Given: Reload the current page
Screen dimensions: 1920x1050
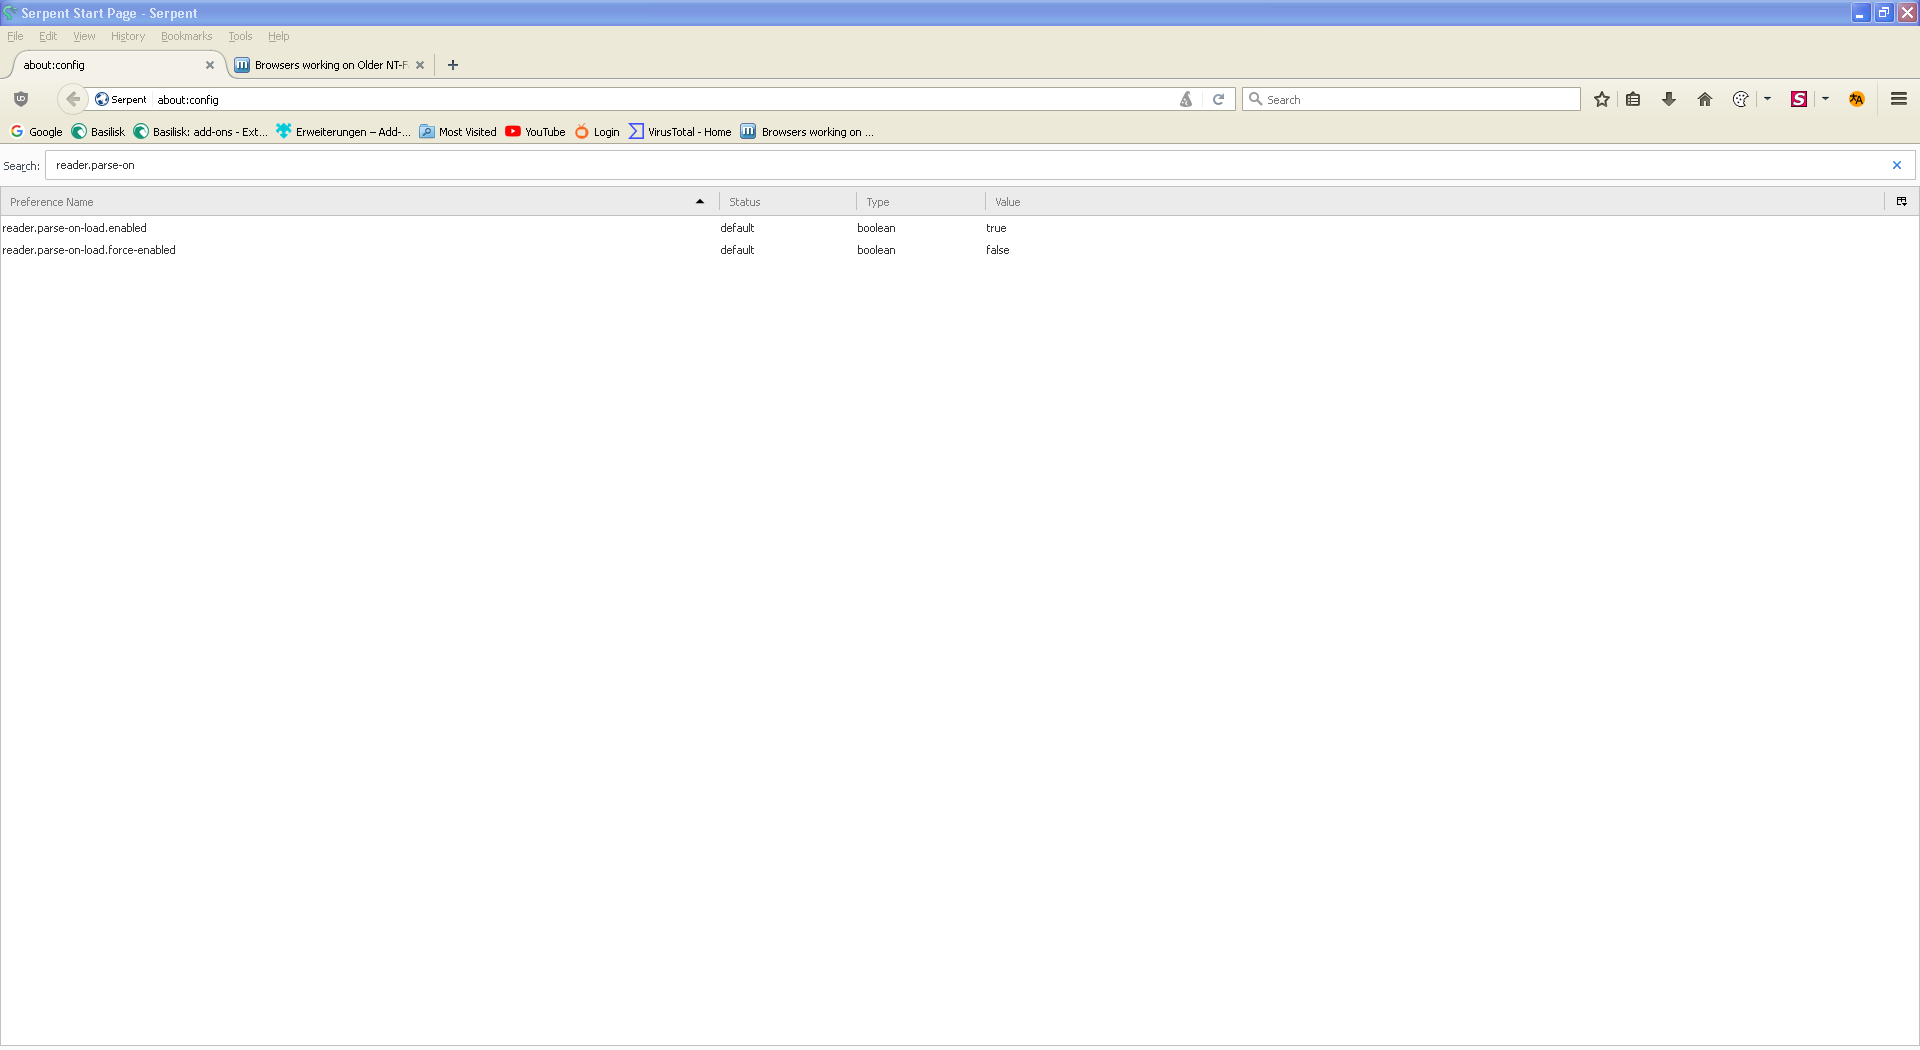Looking at the screenshot, I should (x=1218, y=99).
